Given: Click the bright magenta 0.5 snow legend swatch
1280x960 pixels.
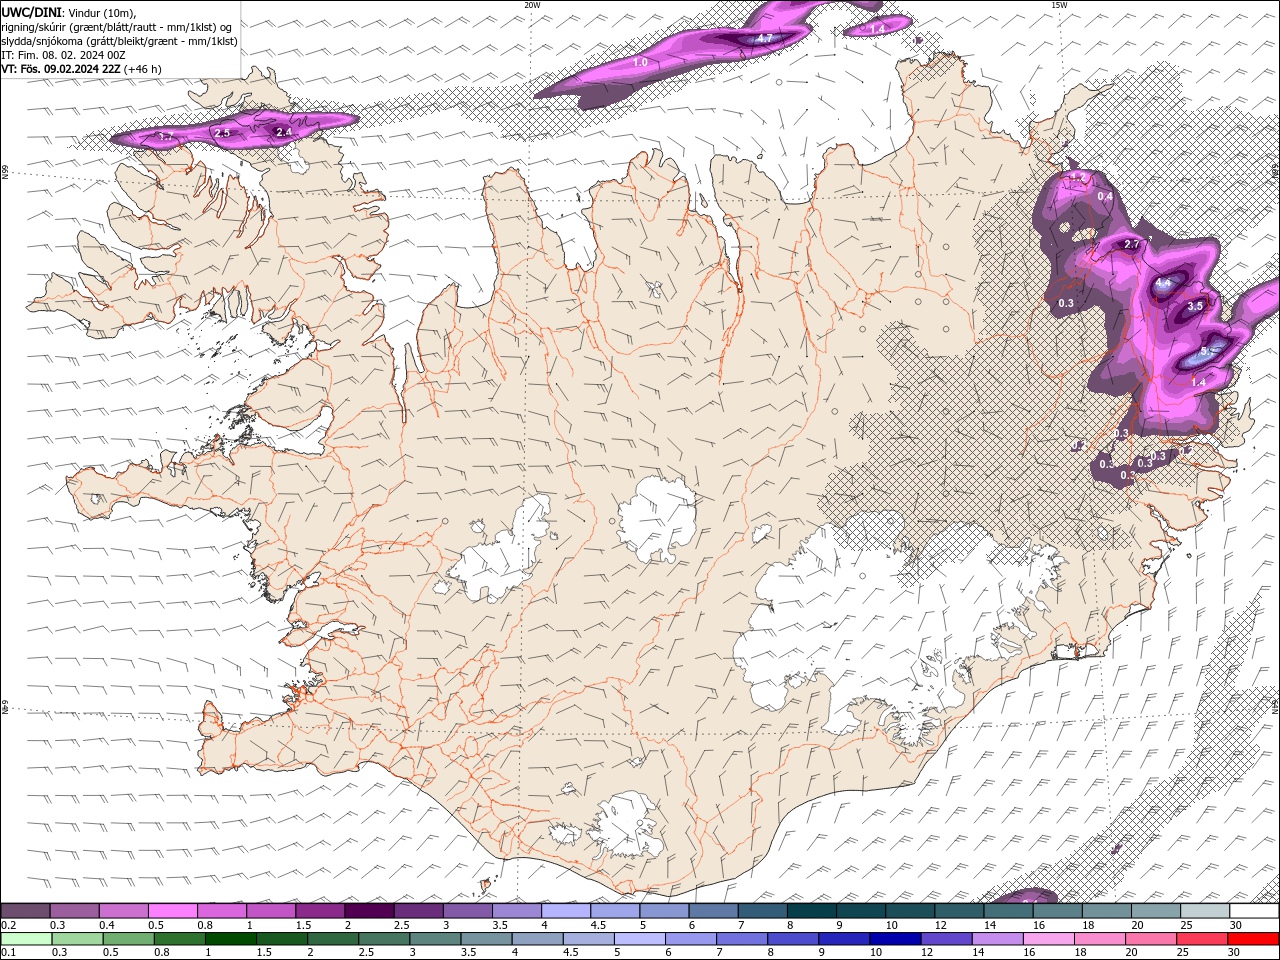Looking at the screenshot, I should tap(173, 911).
